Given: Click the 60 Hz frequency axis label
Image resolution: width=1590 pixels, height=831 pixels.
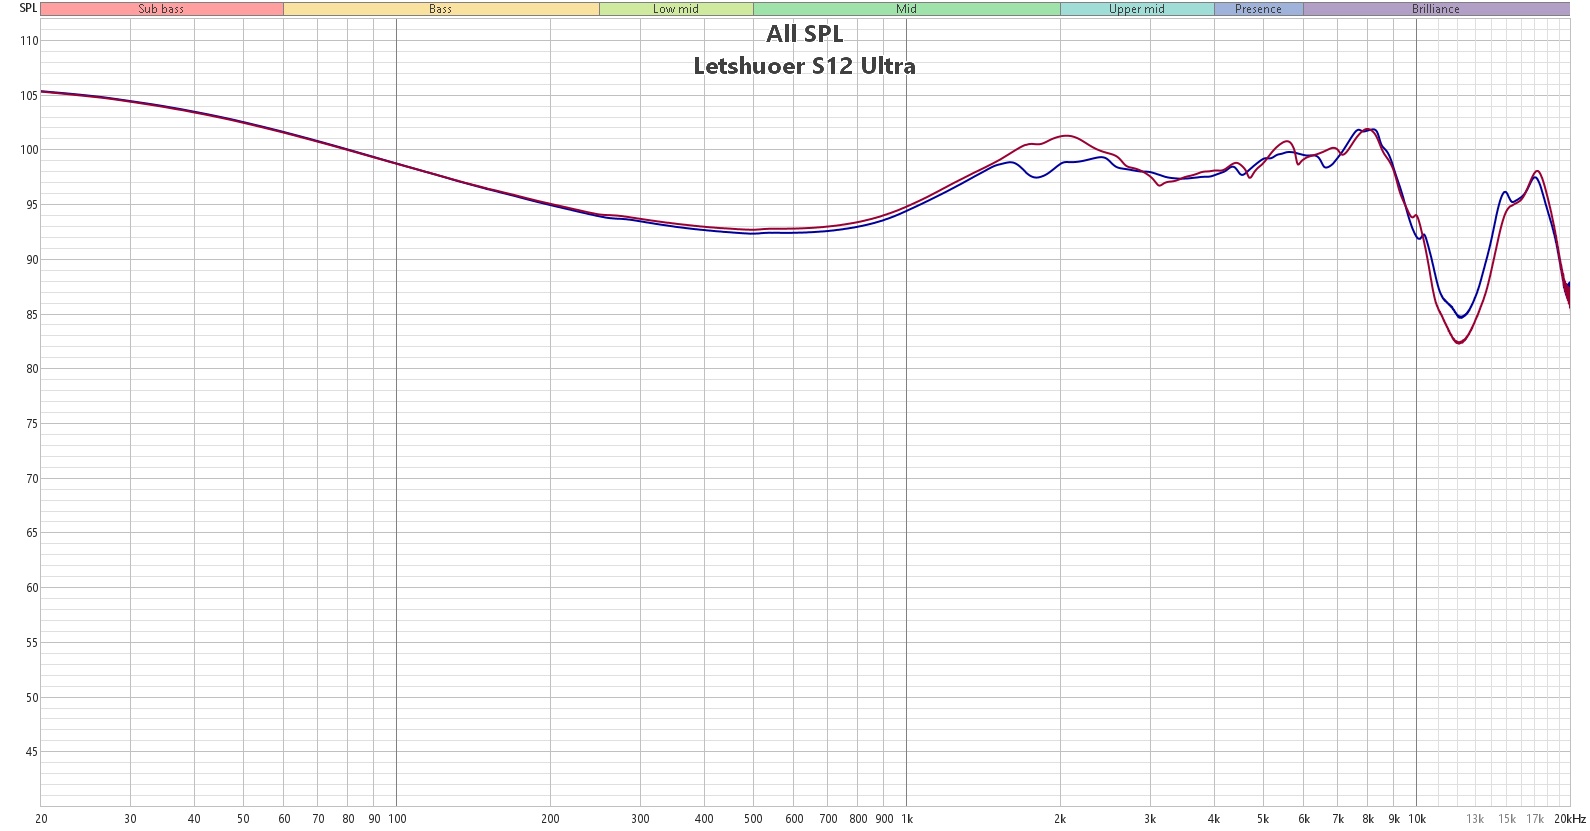Looking at the screenshot, I should tap(284, 819).
